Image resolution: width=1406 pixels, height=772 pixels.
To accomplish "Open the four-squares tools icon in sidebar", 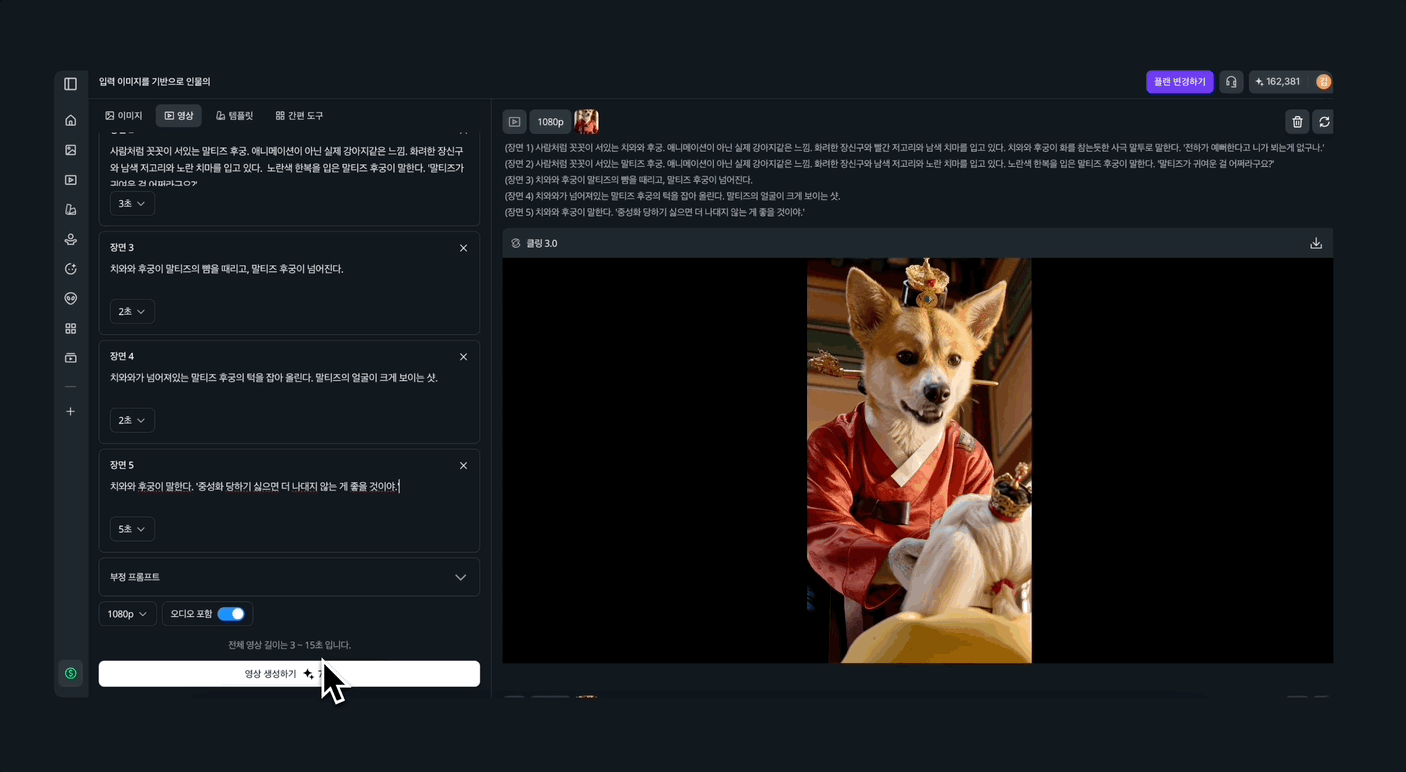I will (x=70, y=328).
